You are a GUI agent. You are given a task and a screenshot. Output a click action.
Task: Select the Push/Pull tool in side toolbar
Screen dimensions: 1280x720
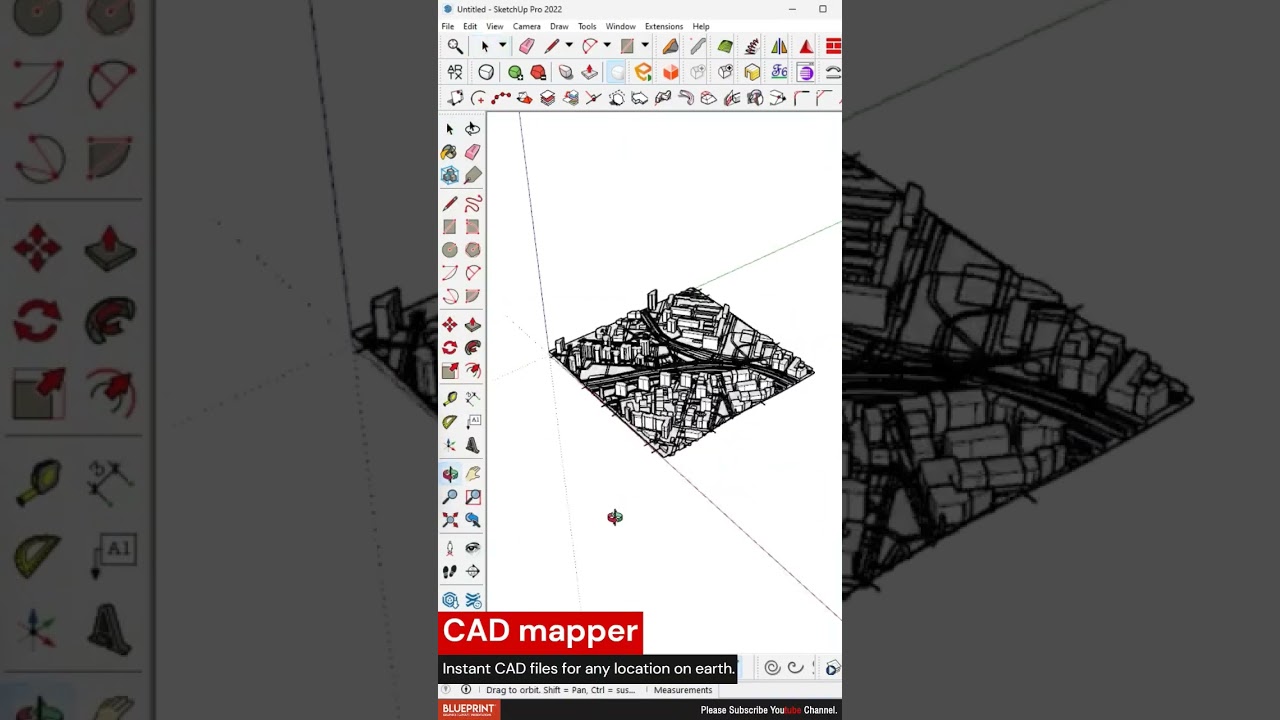(473, 325)
